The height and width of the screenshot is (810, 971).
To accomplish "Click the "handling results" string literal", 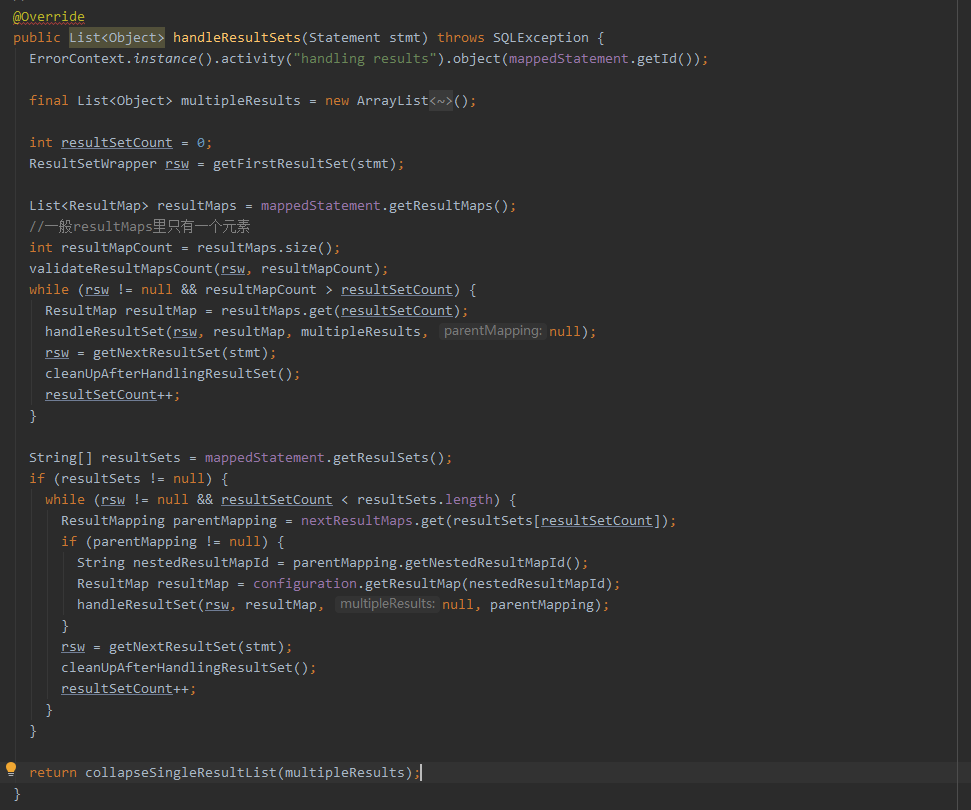I will 364,59.
